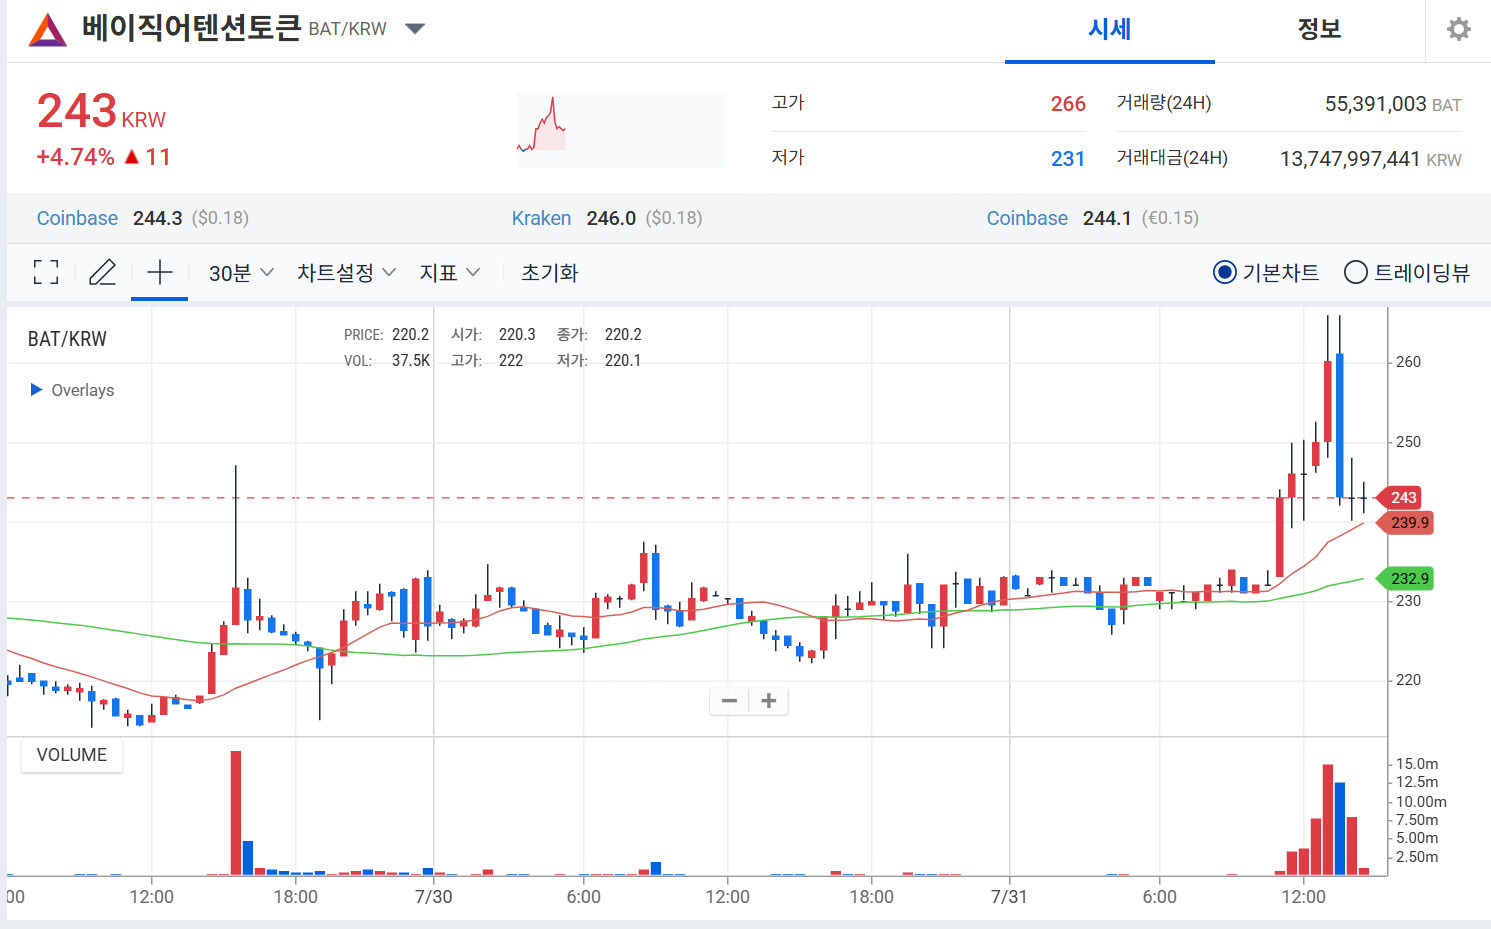Select 기본차트 radio button

point(1225,272)
